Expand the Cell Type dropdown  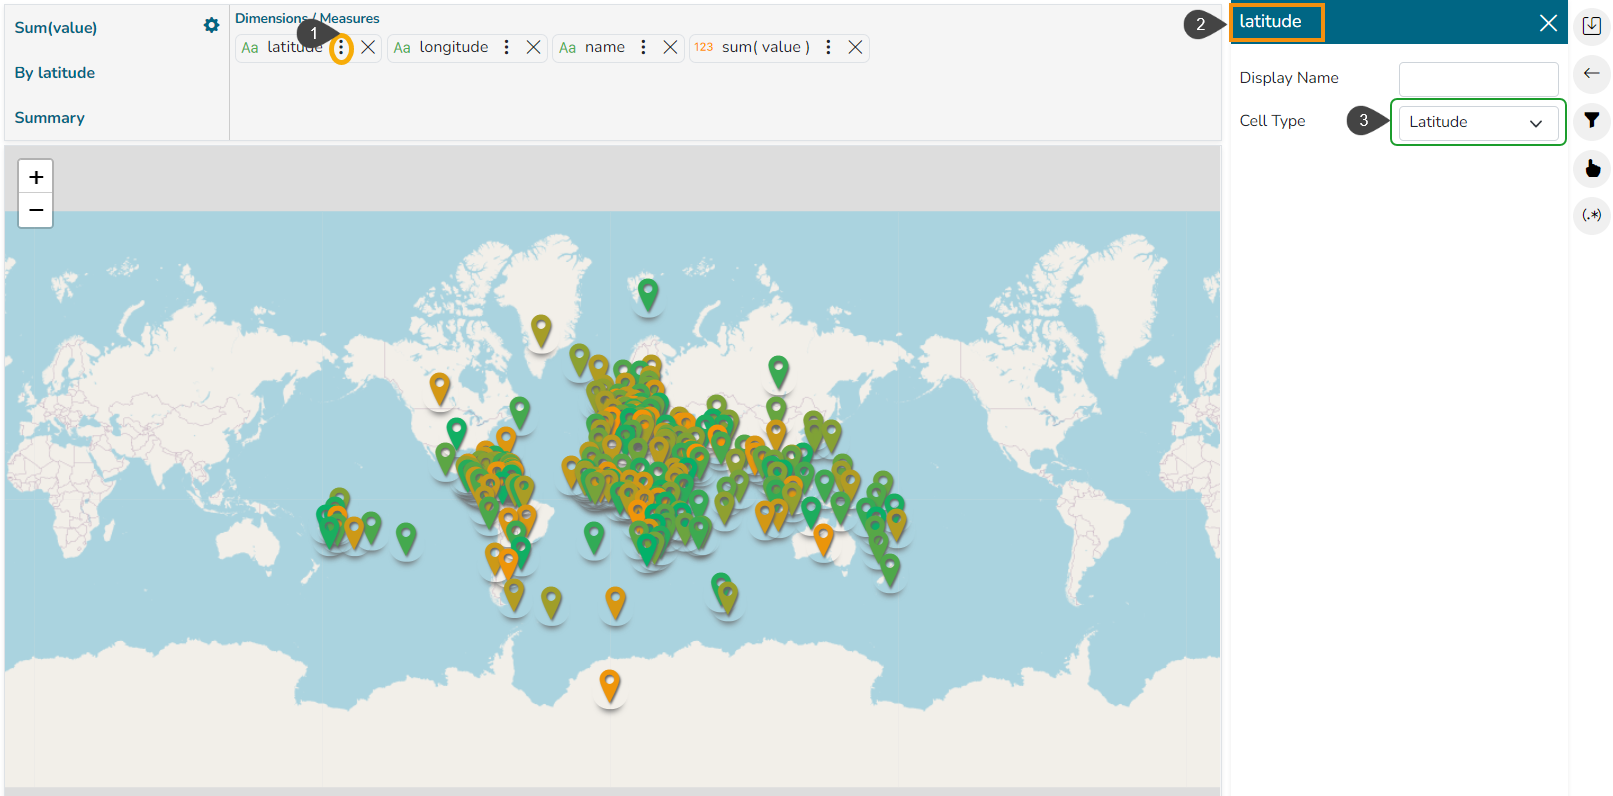(1477, 123)
